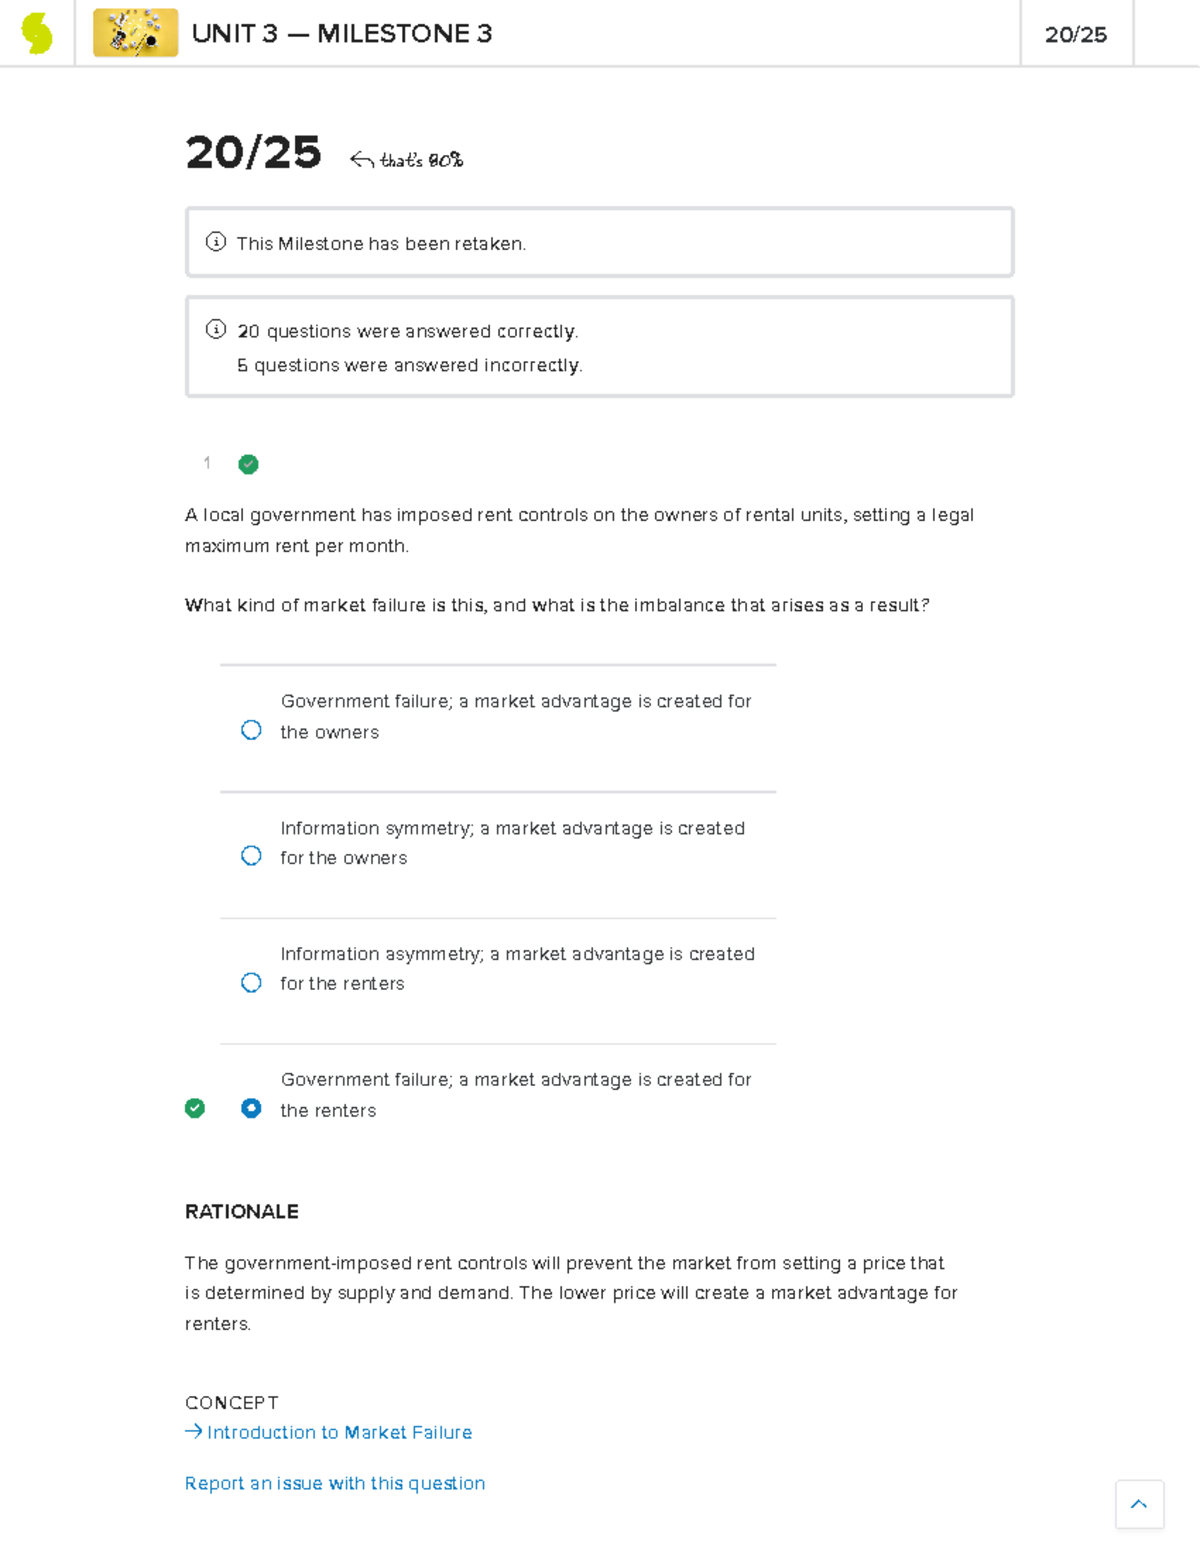Open the unit thumbnail image in header
1200x1553 pixels.
(x=135, y=33)
